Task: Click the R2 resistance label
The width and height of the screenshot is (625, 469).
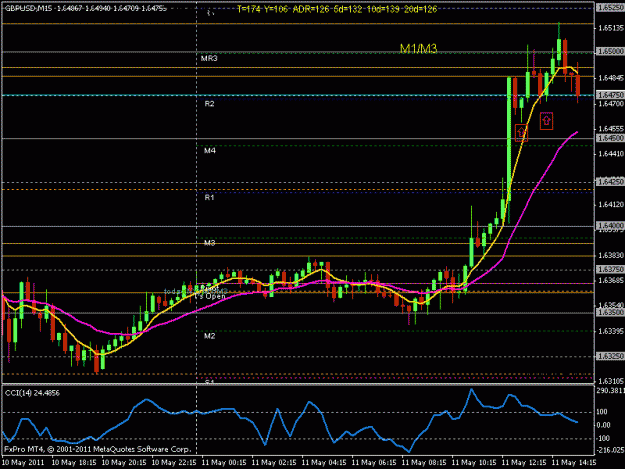Action: [209, 104]
